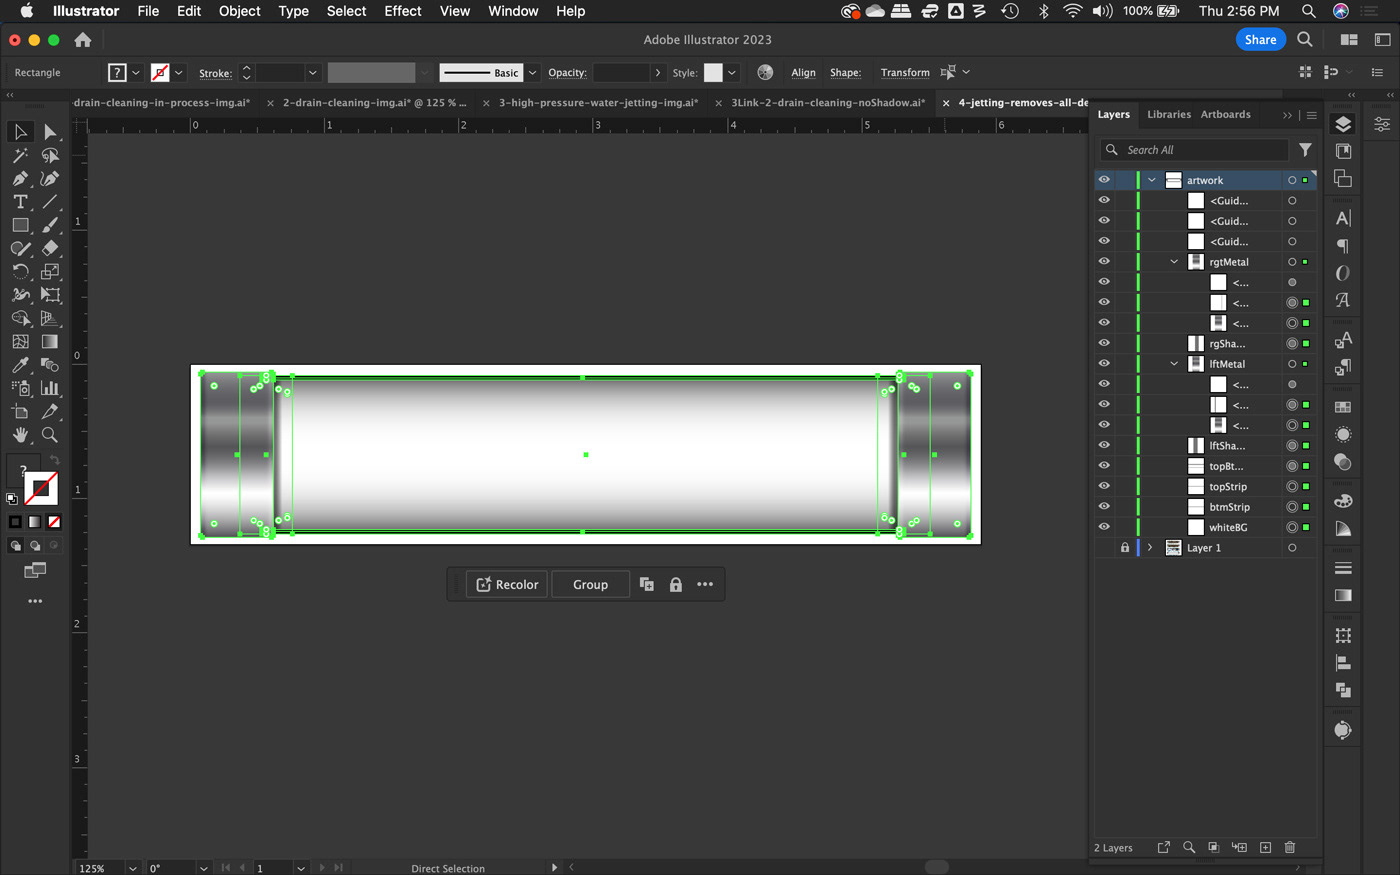Viewport: 1400px width, 875px height.
Task: Toggle visibility of lftSha... layer
Action: pos(1104,445)
